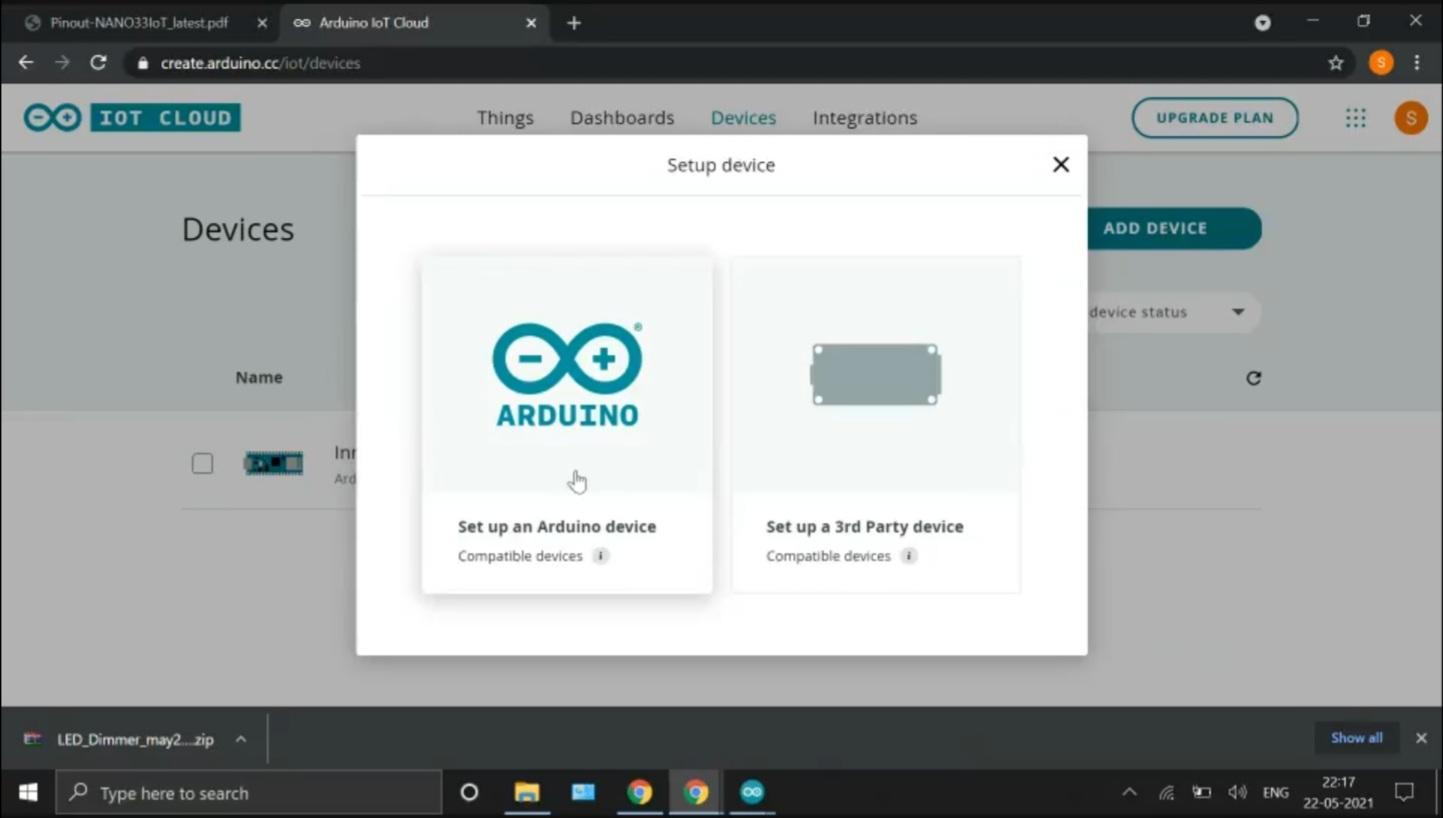This screenshot has width=1443, height=818.
Task: Click the Name column header
Action: tap(259, 377)
